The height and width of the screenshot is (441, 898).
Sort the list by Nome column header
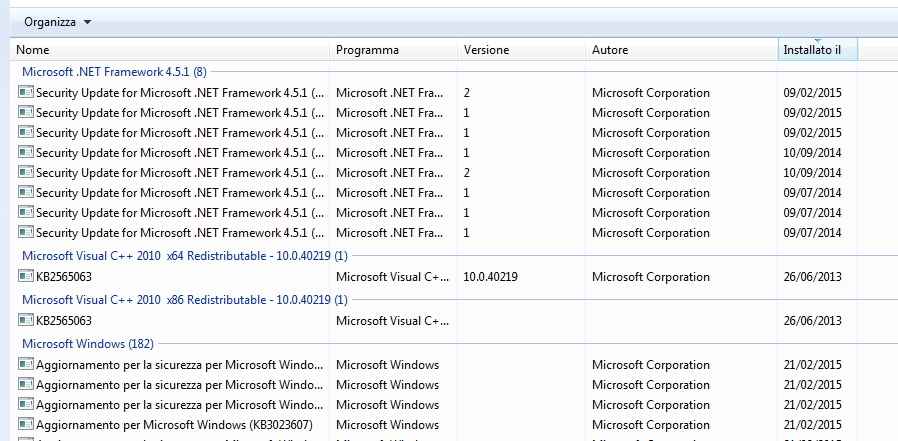pos(170,50)
